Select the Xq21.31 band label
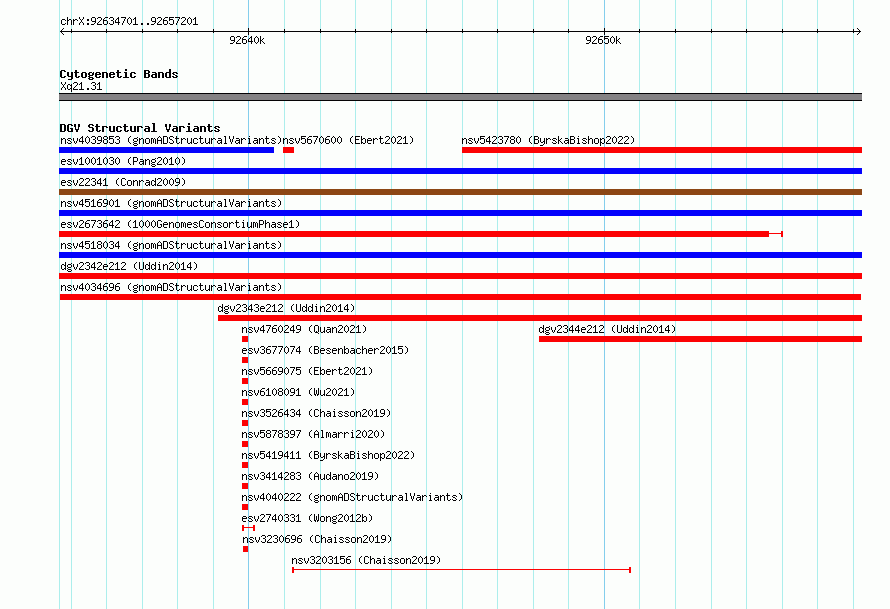 pos(81,86)
